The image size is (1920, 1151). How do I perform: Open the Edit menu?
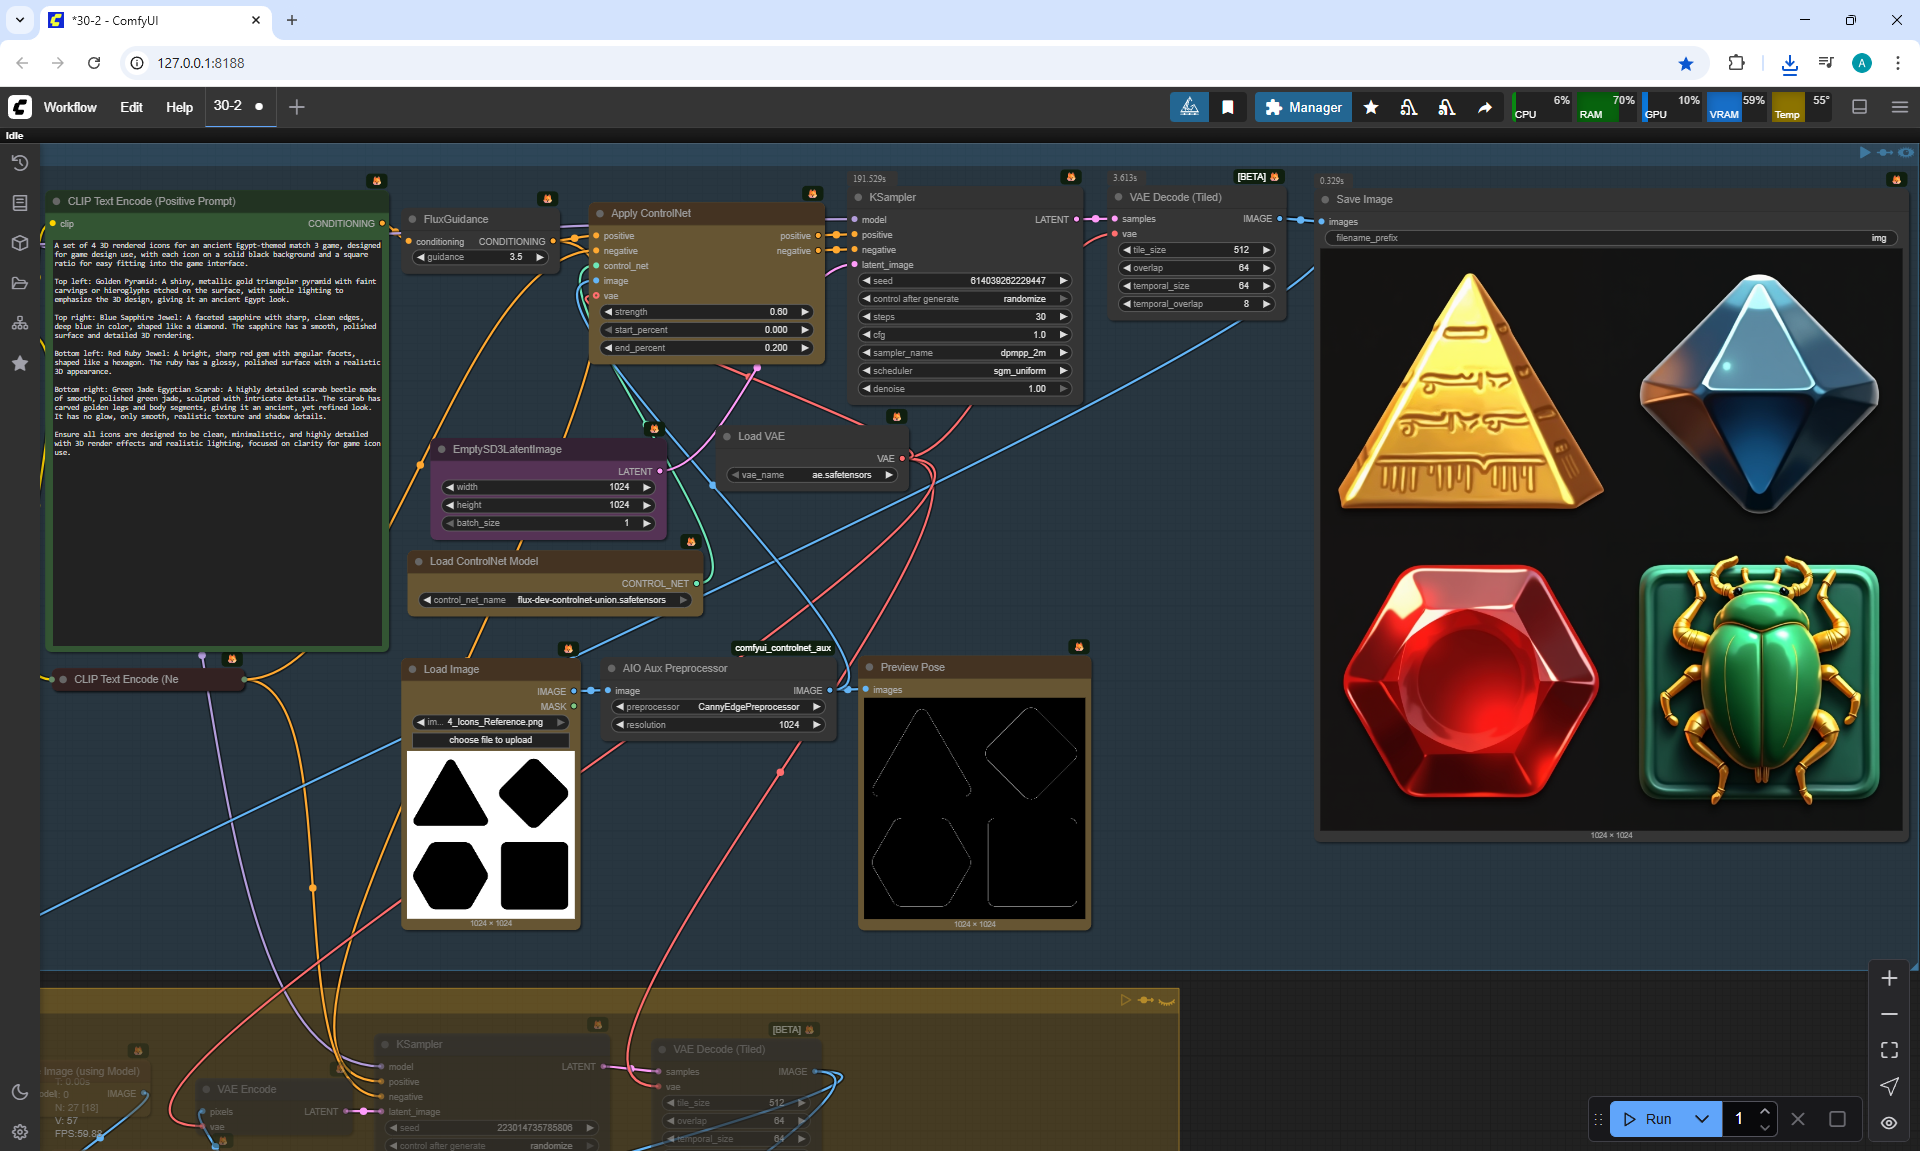[131, 107]
